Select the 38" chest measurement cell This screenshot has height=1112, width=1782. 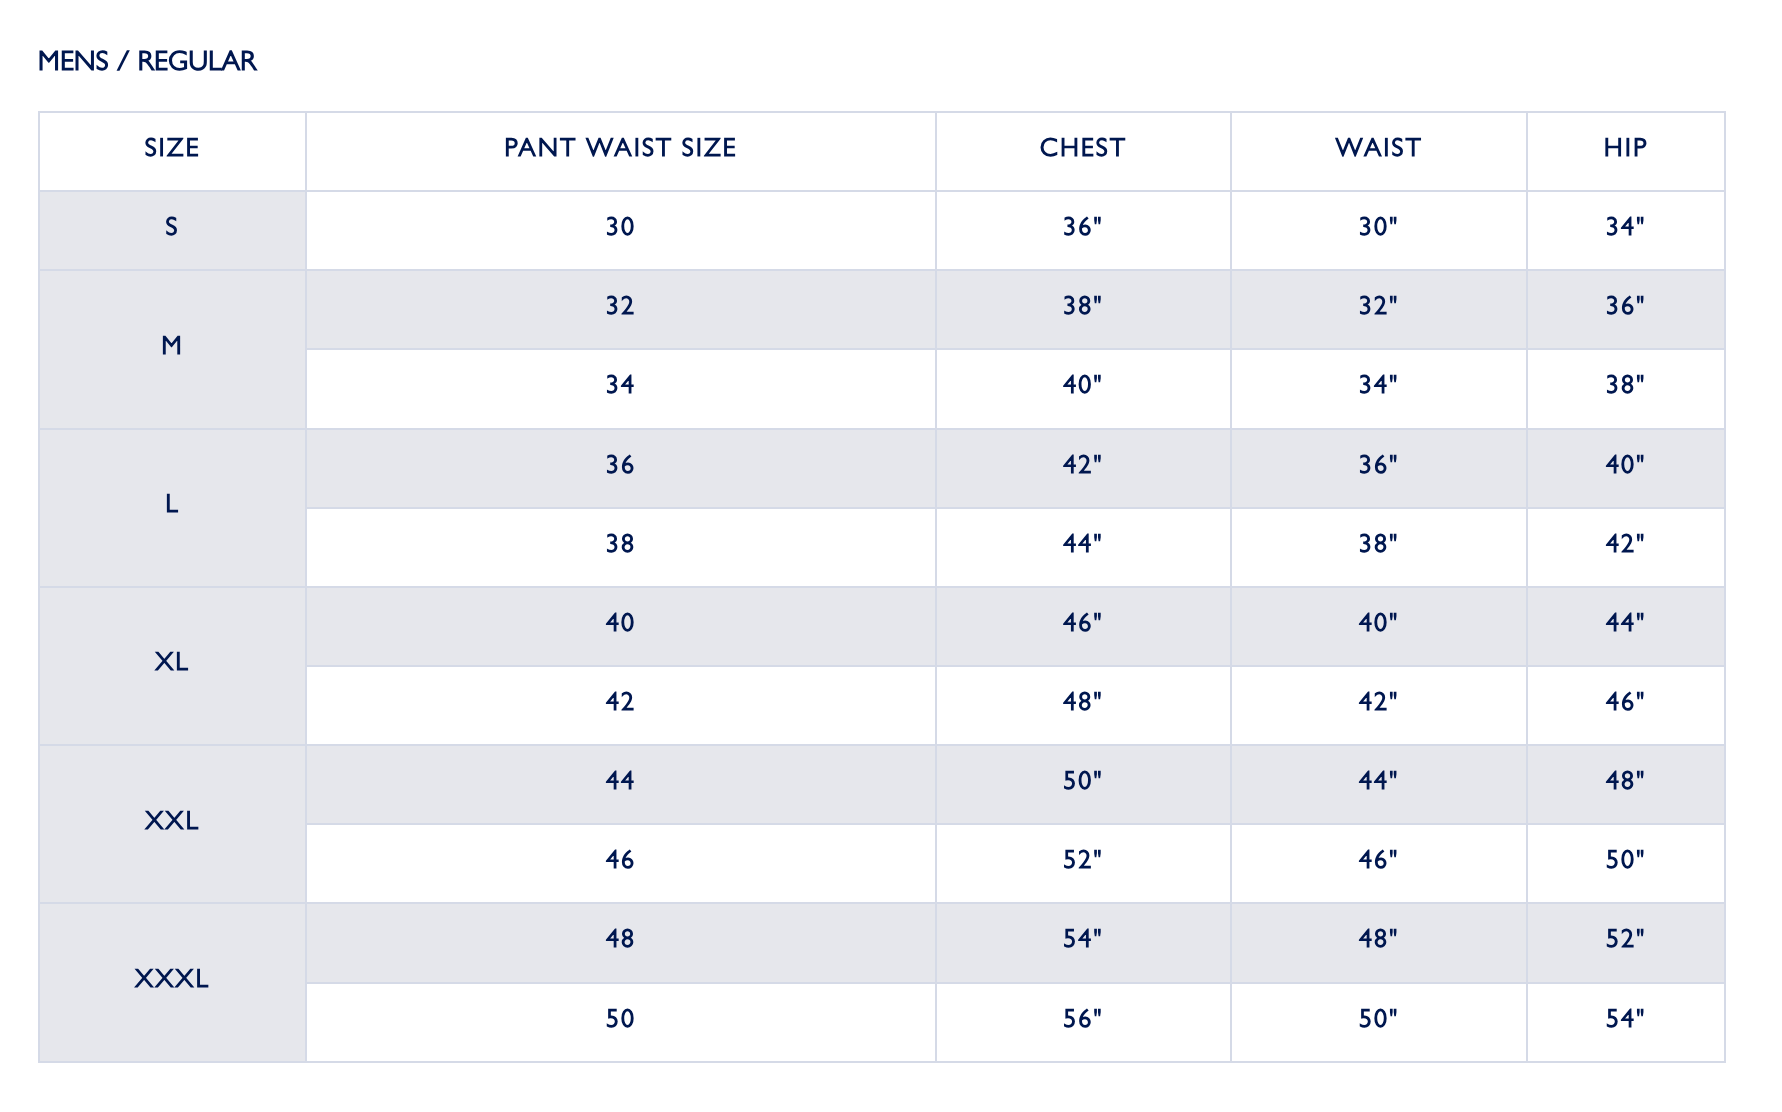(1083, 309)
